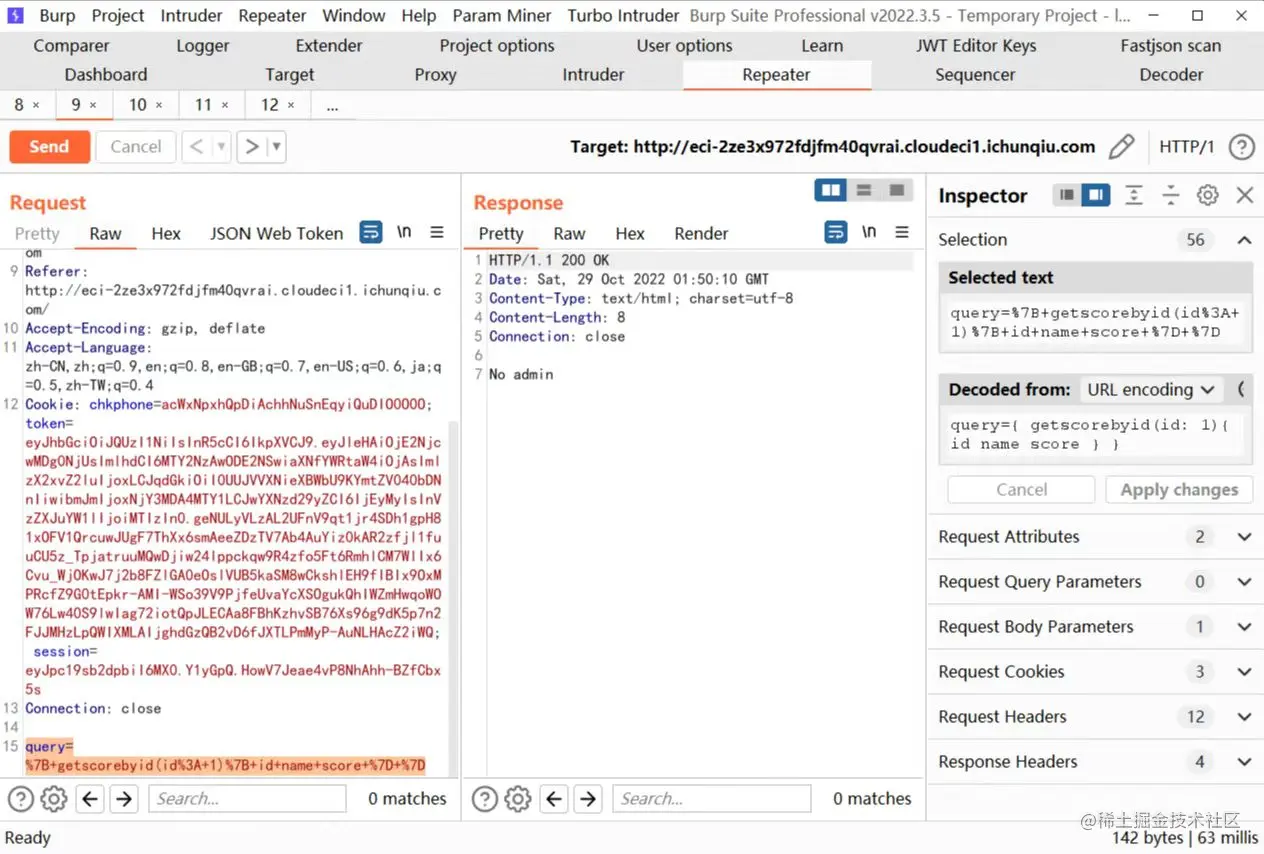Select combined tabbed layout view
Viewport: 1264px width, 854px height.
tap(897, 190)
